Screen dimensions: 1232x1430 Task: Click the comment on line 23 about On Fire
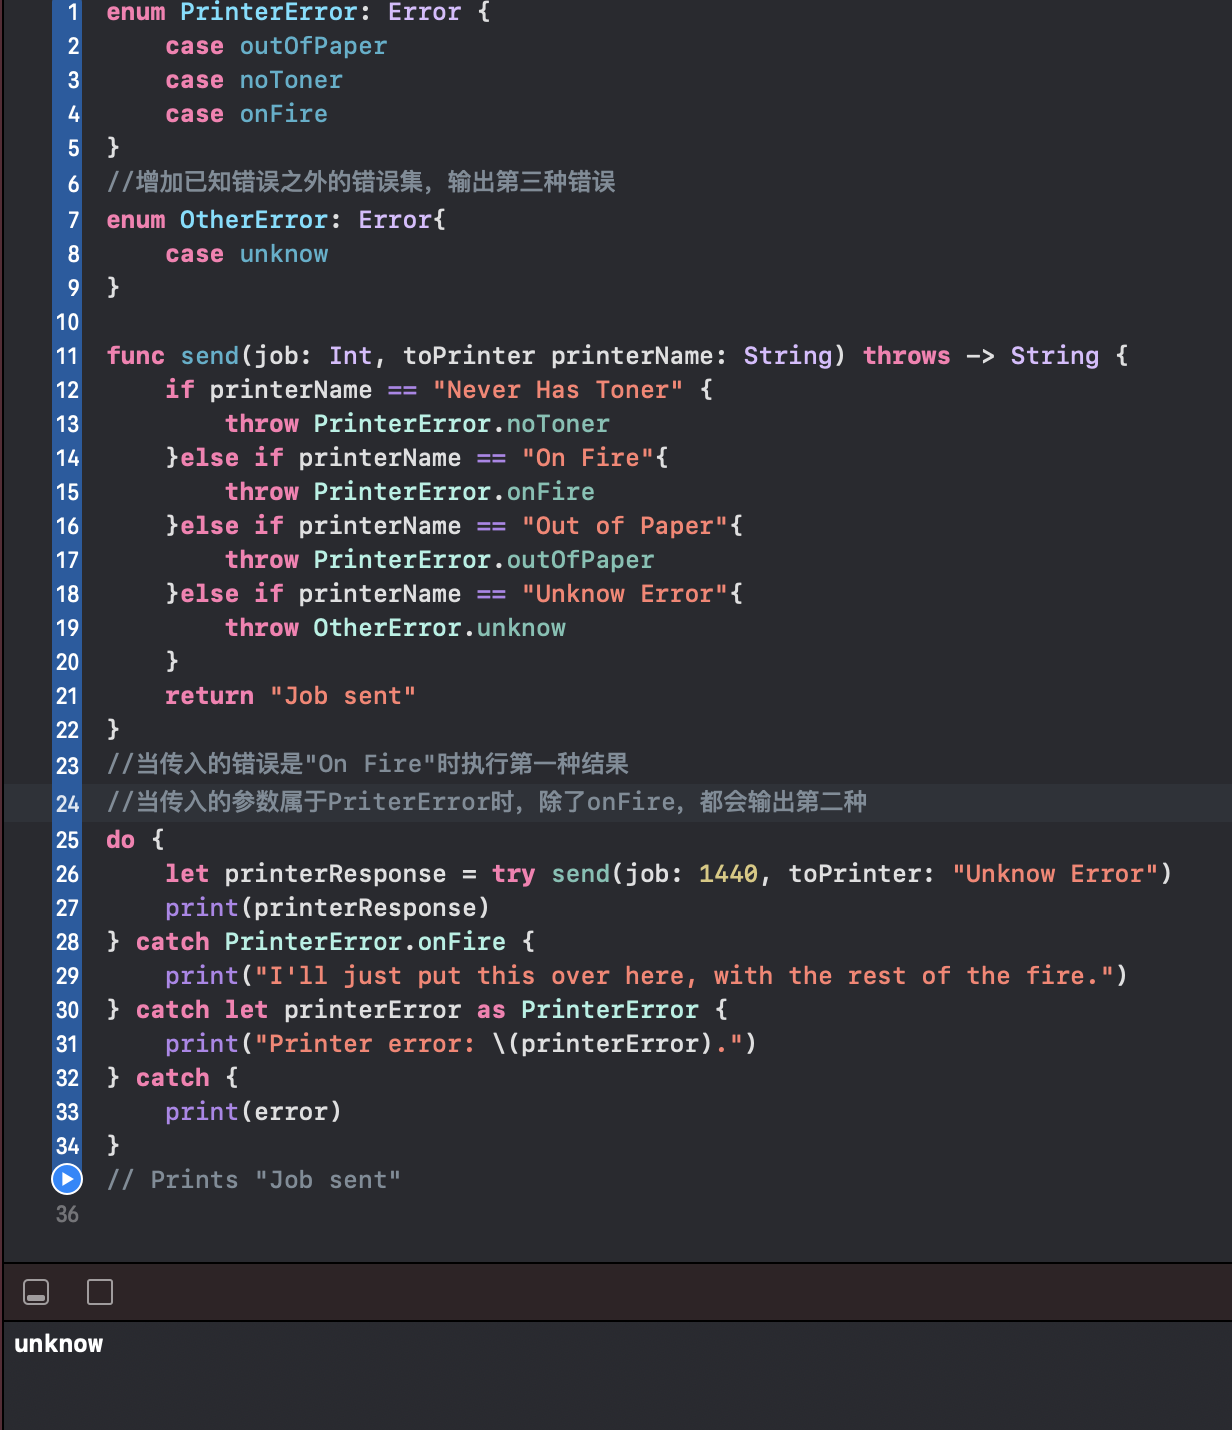[368, 765]
